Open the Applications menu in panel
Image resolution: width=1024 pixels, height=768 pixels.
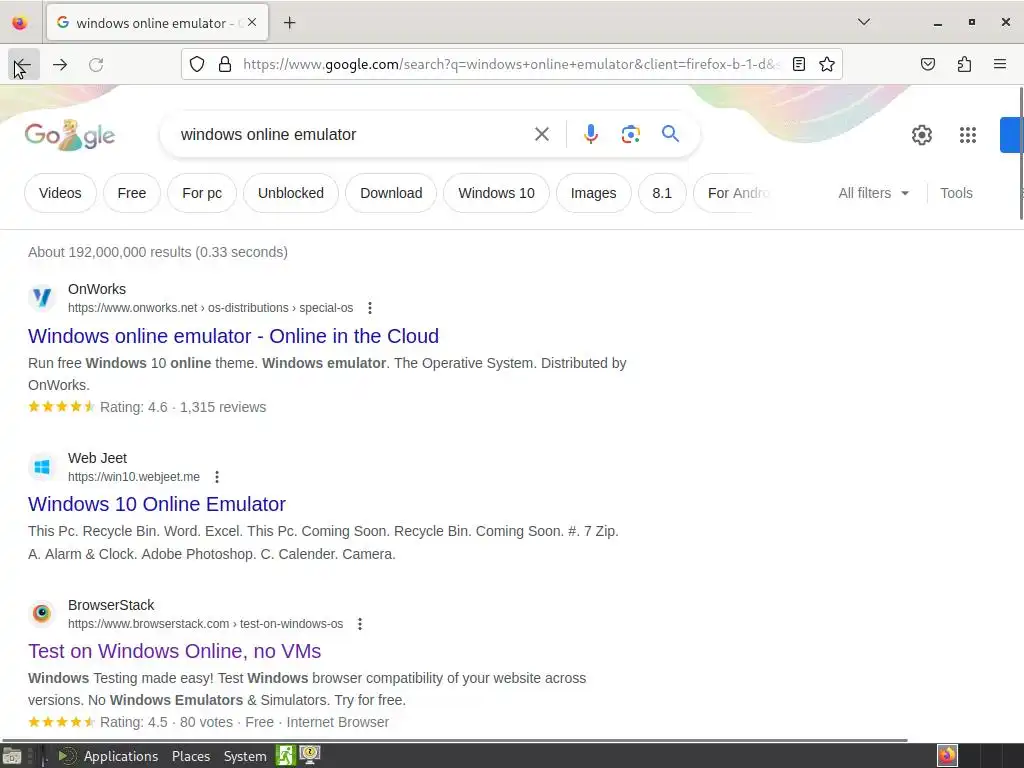121,756
